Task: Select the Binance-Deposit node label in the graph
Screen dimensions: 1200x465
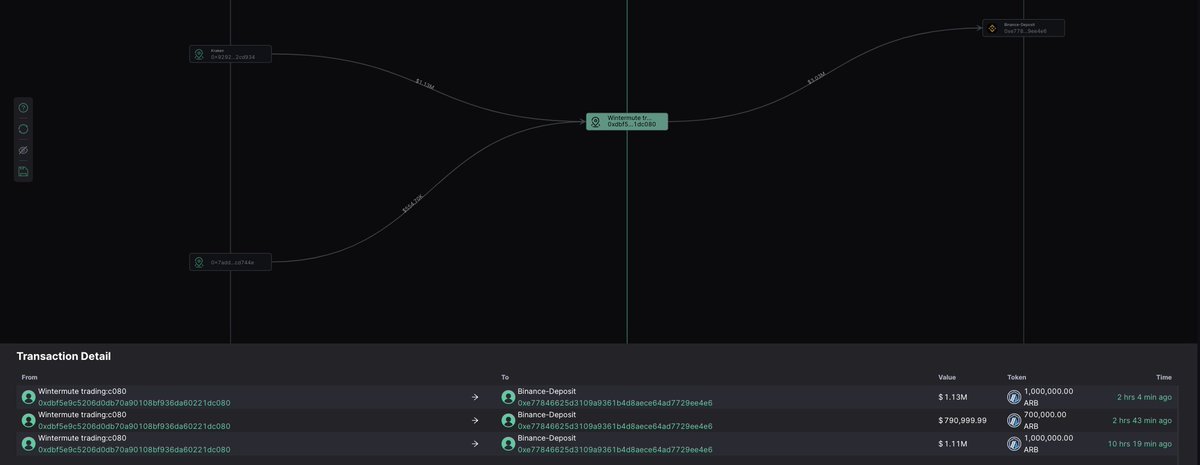Action: 1018,24
